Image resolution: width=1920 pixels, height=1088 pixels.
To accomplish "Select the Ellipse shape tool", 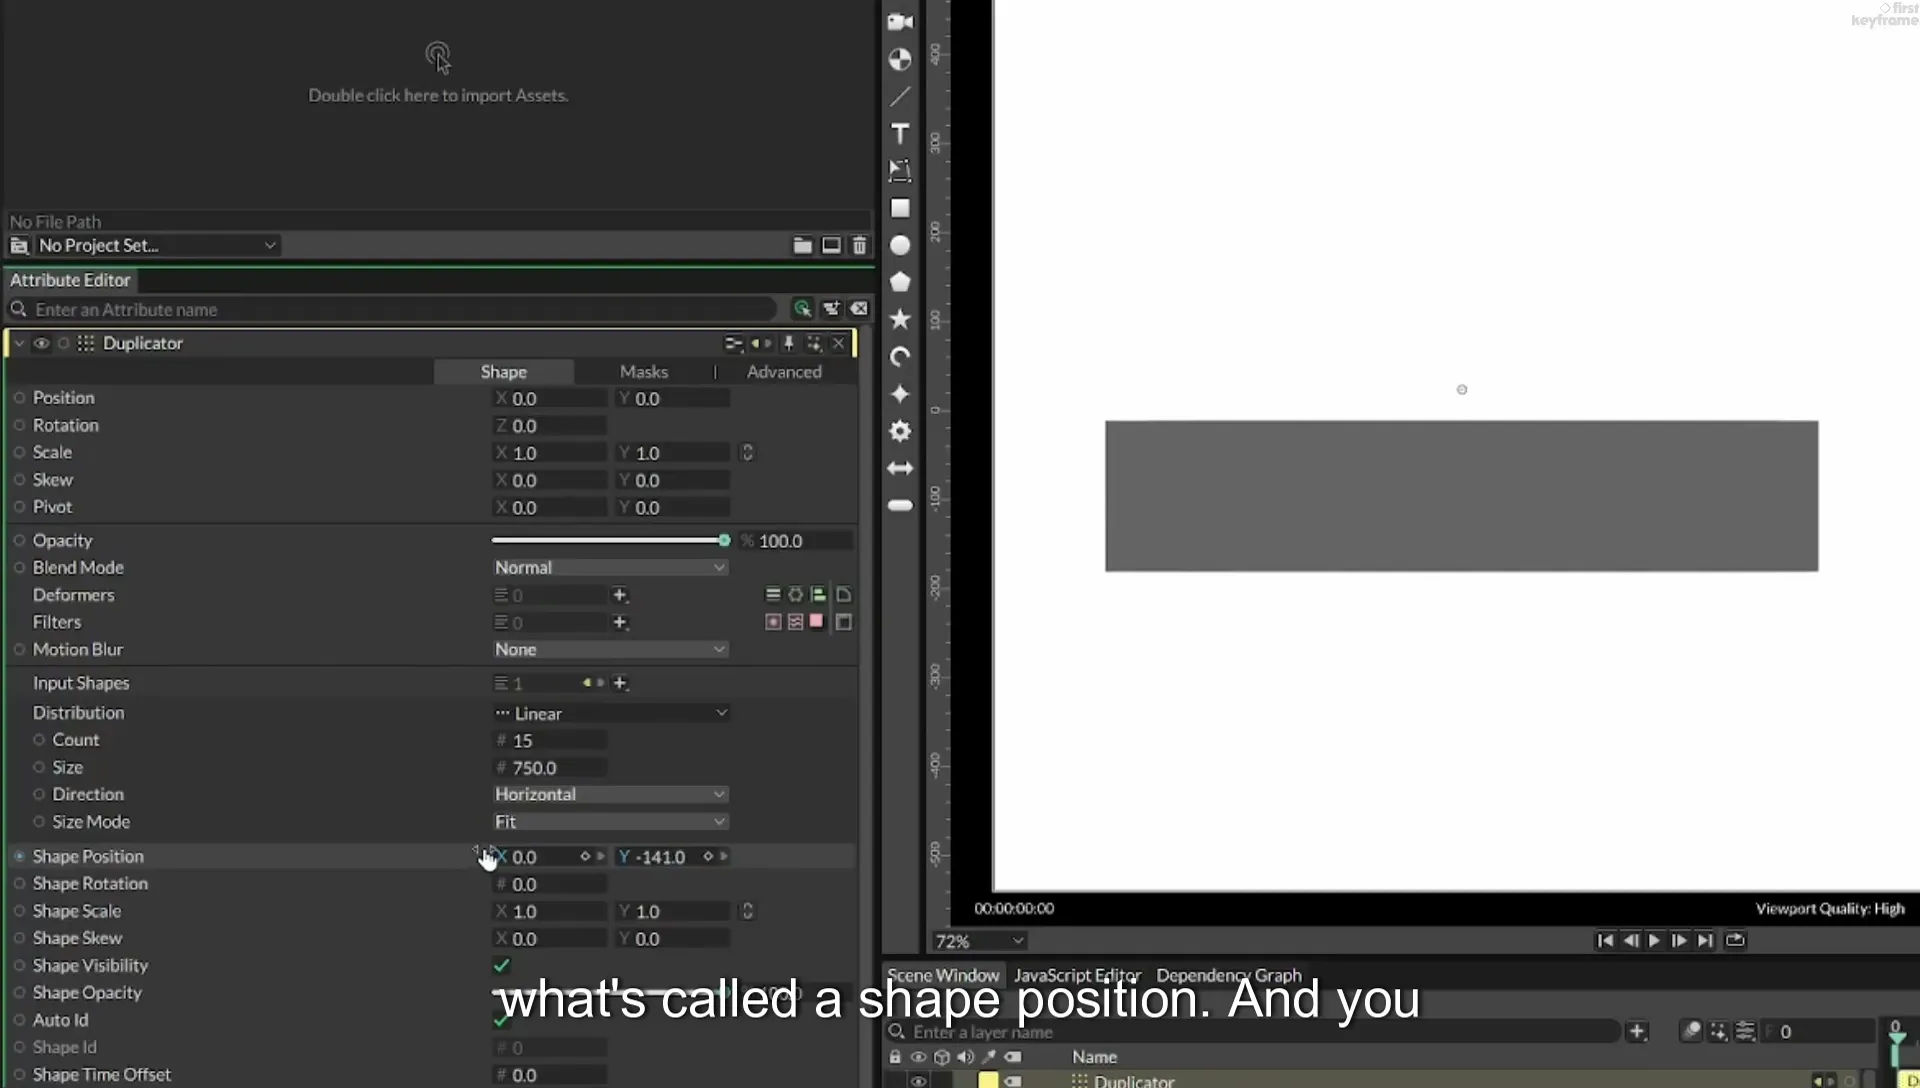I will point(900,245).
